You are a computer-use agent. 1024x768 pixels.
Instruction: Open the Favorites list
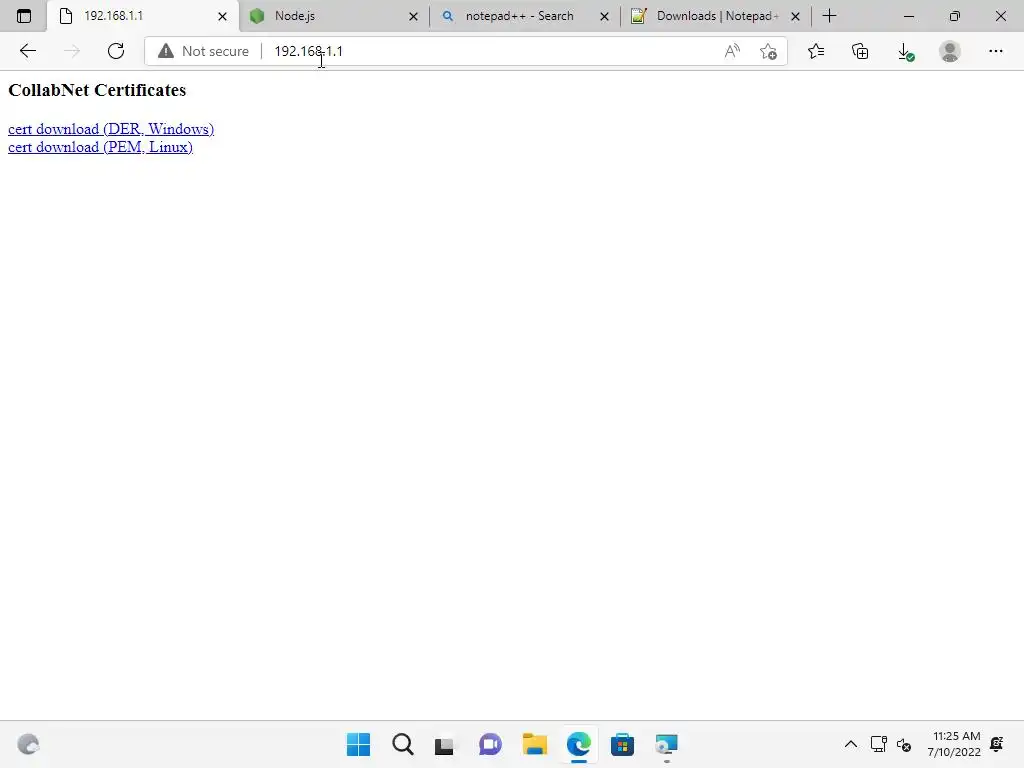pyautogui.click(x=816, y=51)
